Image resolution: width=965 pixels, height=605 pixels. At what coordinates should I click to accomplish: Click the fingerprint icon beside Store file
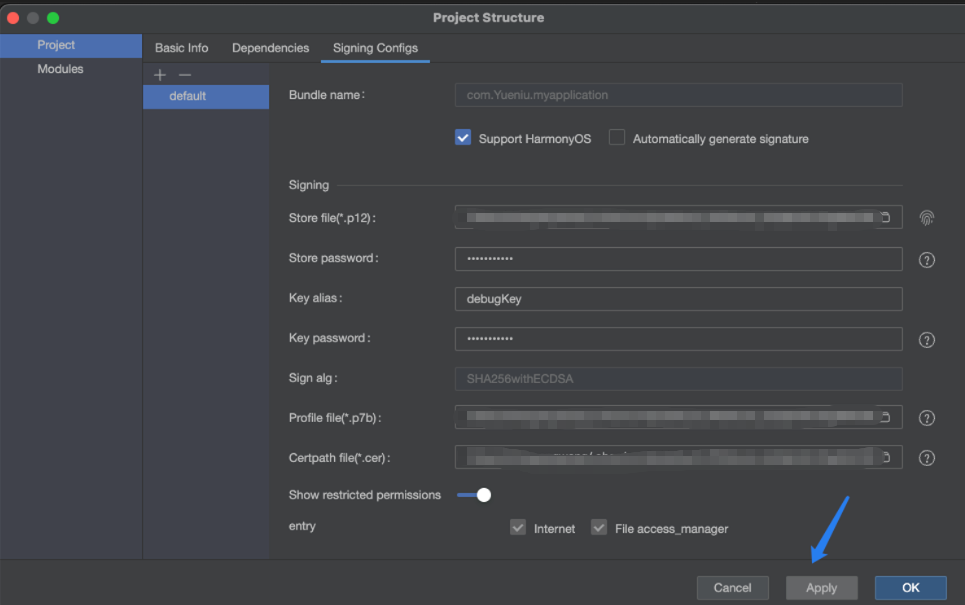926,218
